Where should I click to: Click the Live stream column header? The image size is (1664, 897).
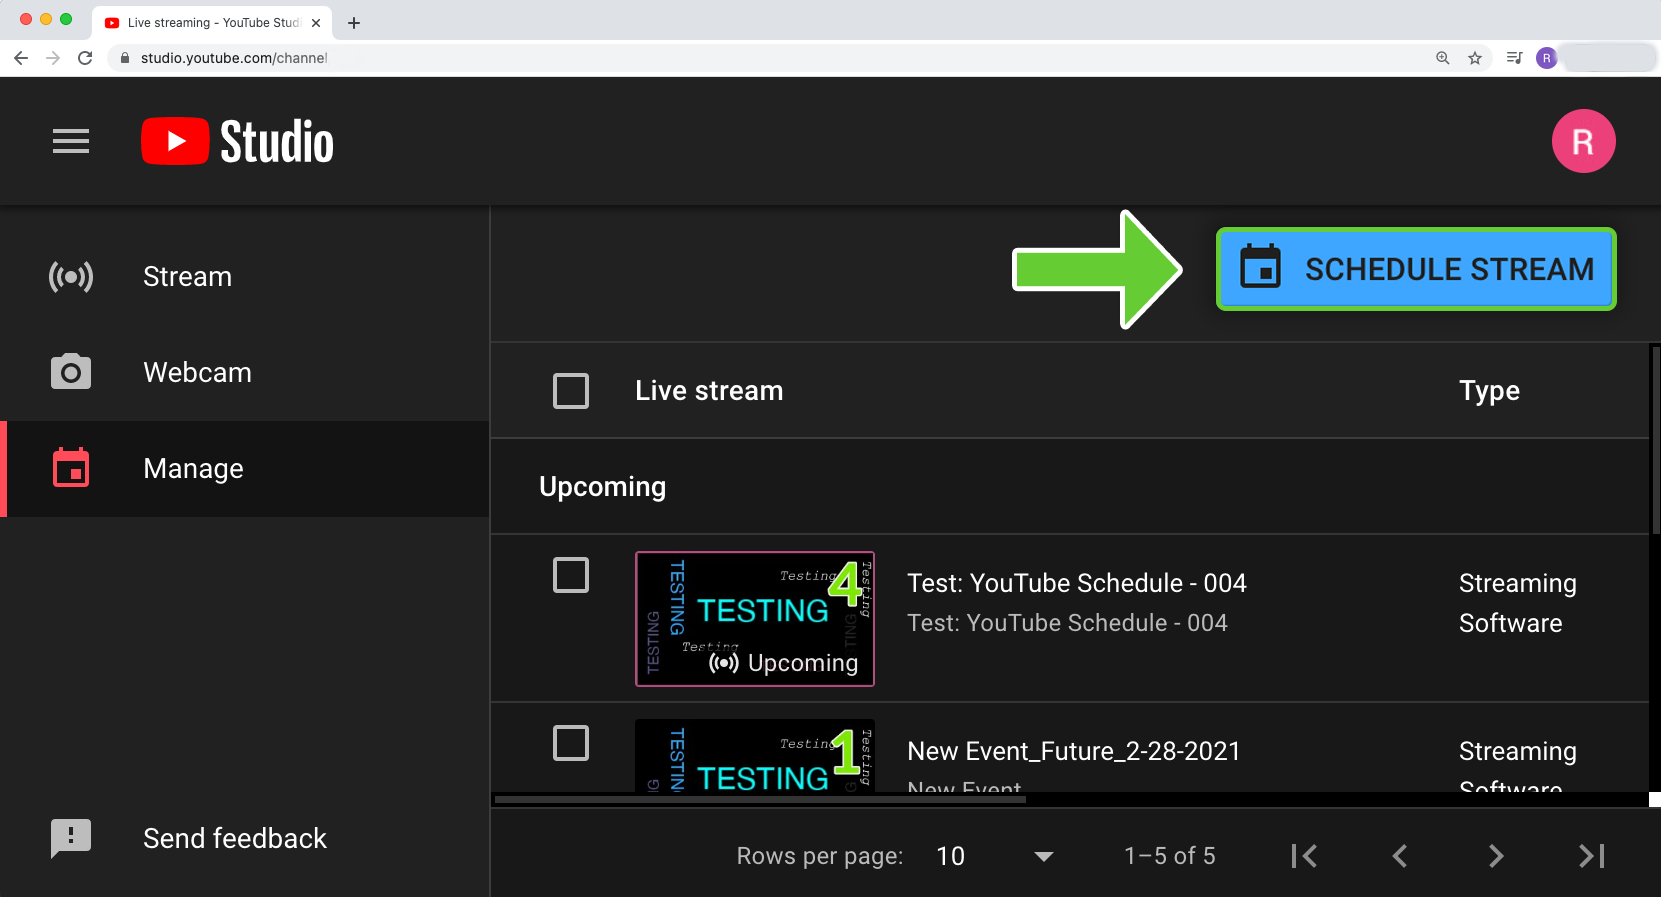[709, 391]
